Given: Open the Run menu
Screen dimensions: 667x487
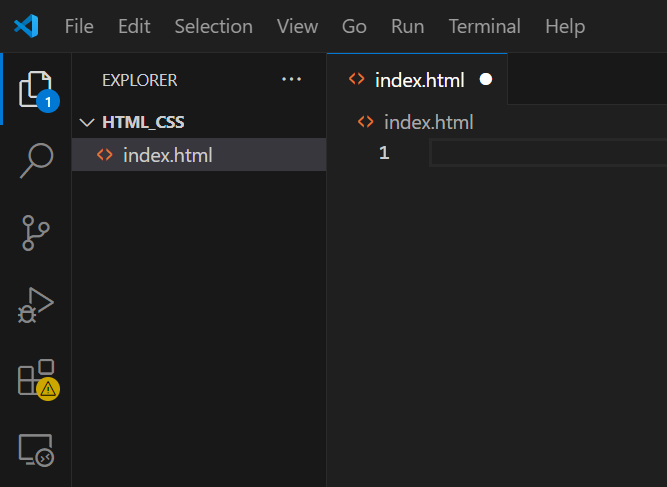Looking at the screenshot, I should [x=407, y=26].
